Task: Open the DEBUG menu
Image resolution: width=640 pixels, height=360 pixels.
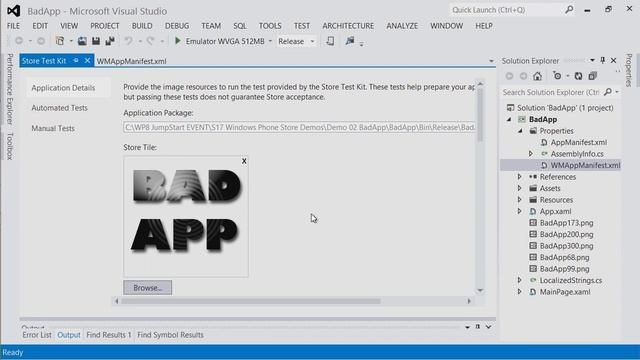Action: coord(177,26)
